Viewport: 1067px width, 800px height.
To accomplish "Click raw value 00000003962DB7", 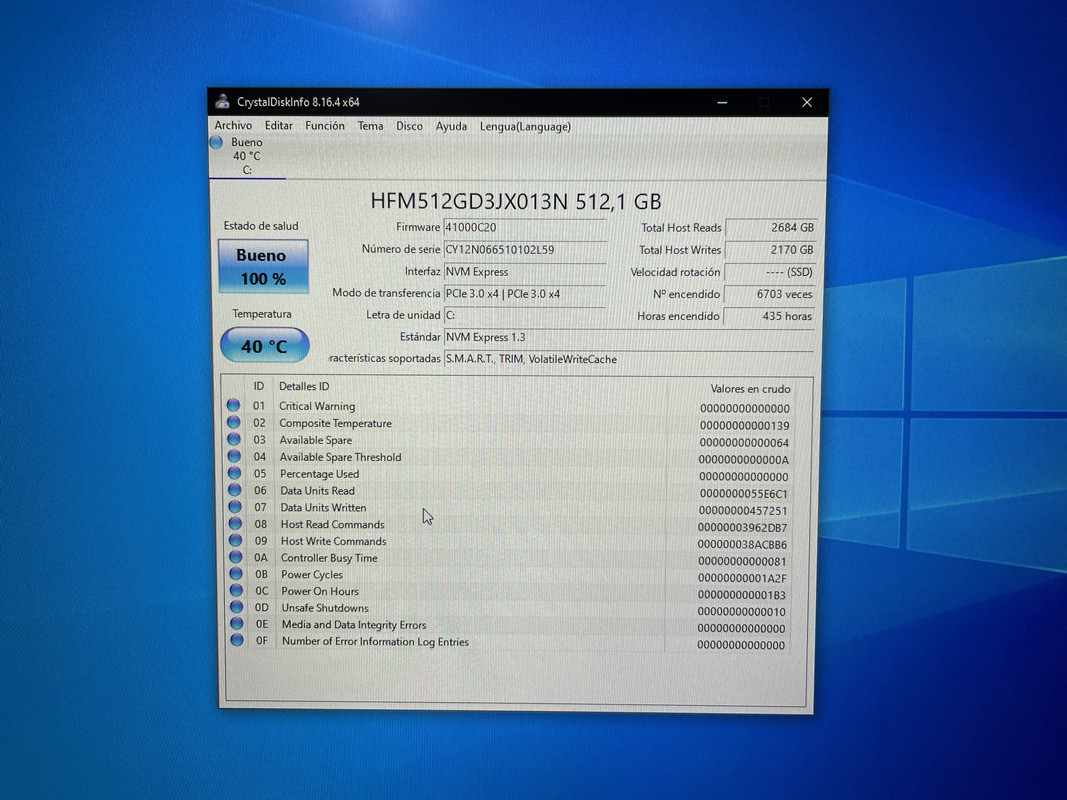I will click(x=742, y=528).
